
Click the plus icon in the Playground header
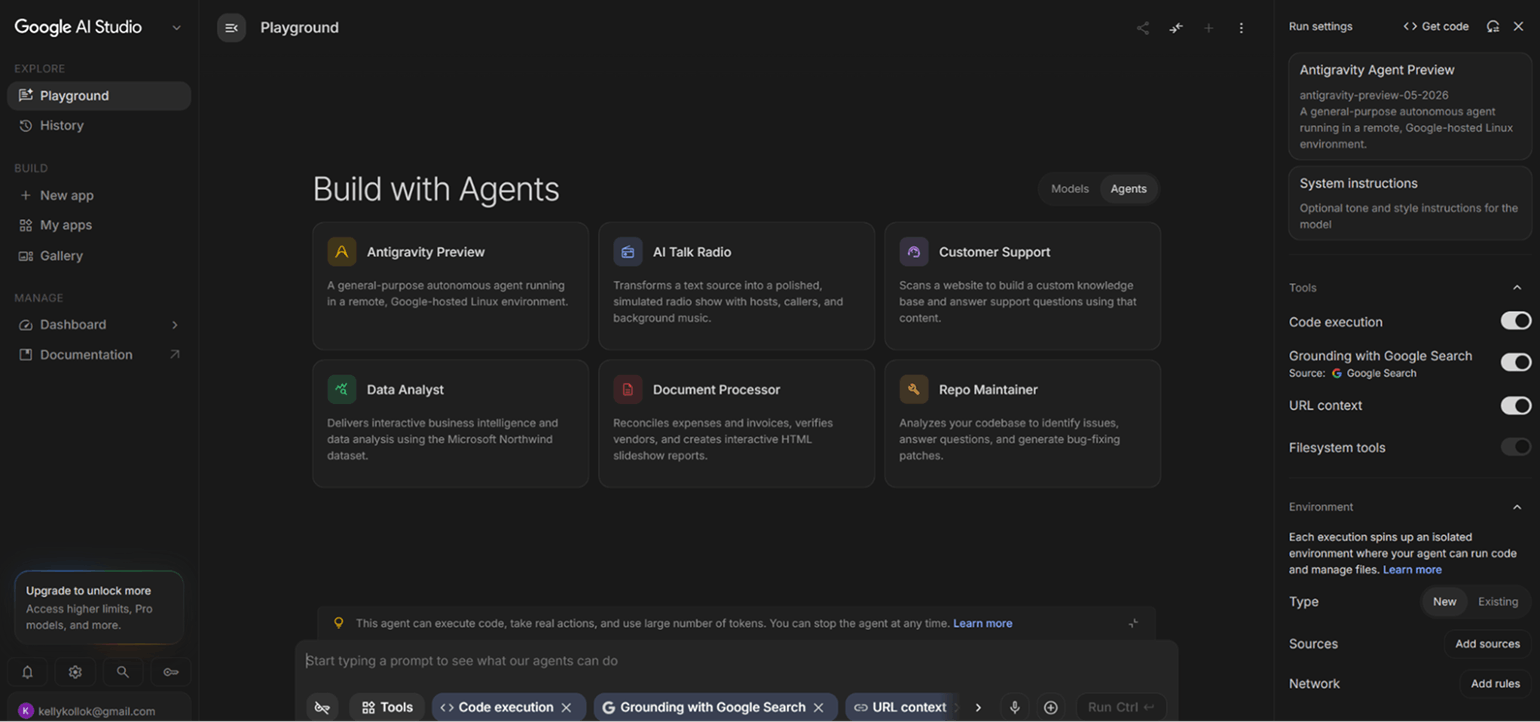pyautogui.click(x=1209, y=28)
